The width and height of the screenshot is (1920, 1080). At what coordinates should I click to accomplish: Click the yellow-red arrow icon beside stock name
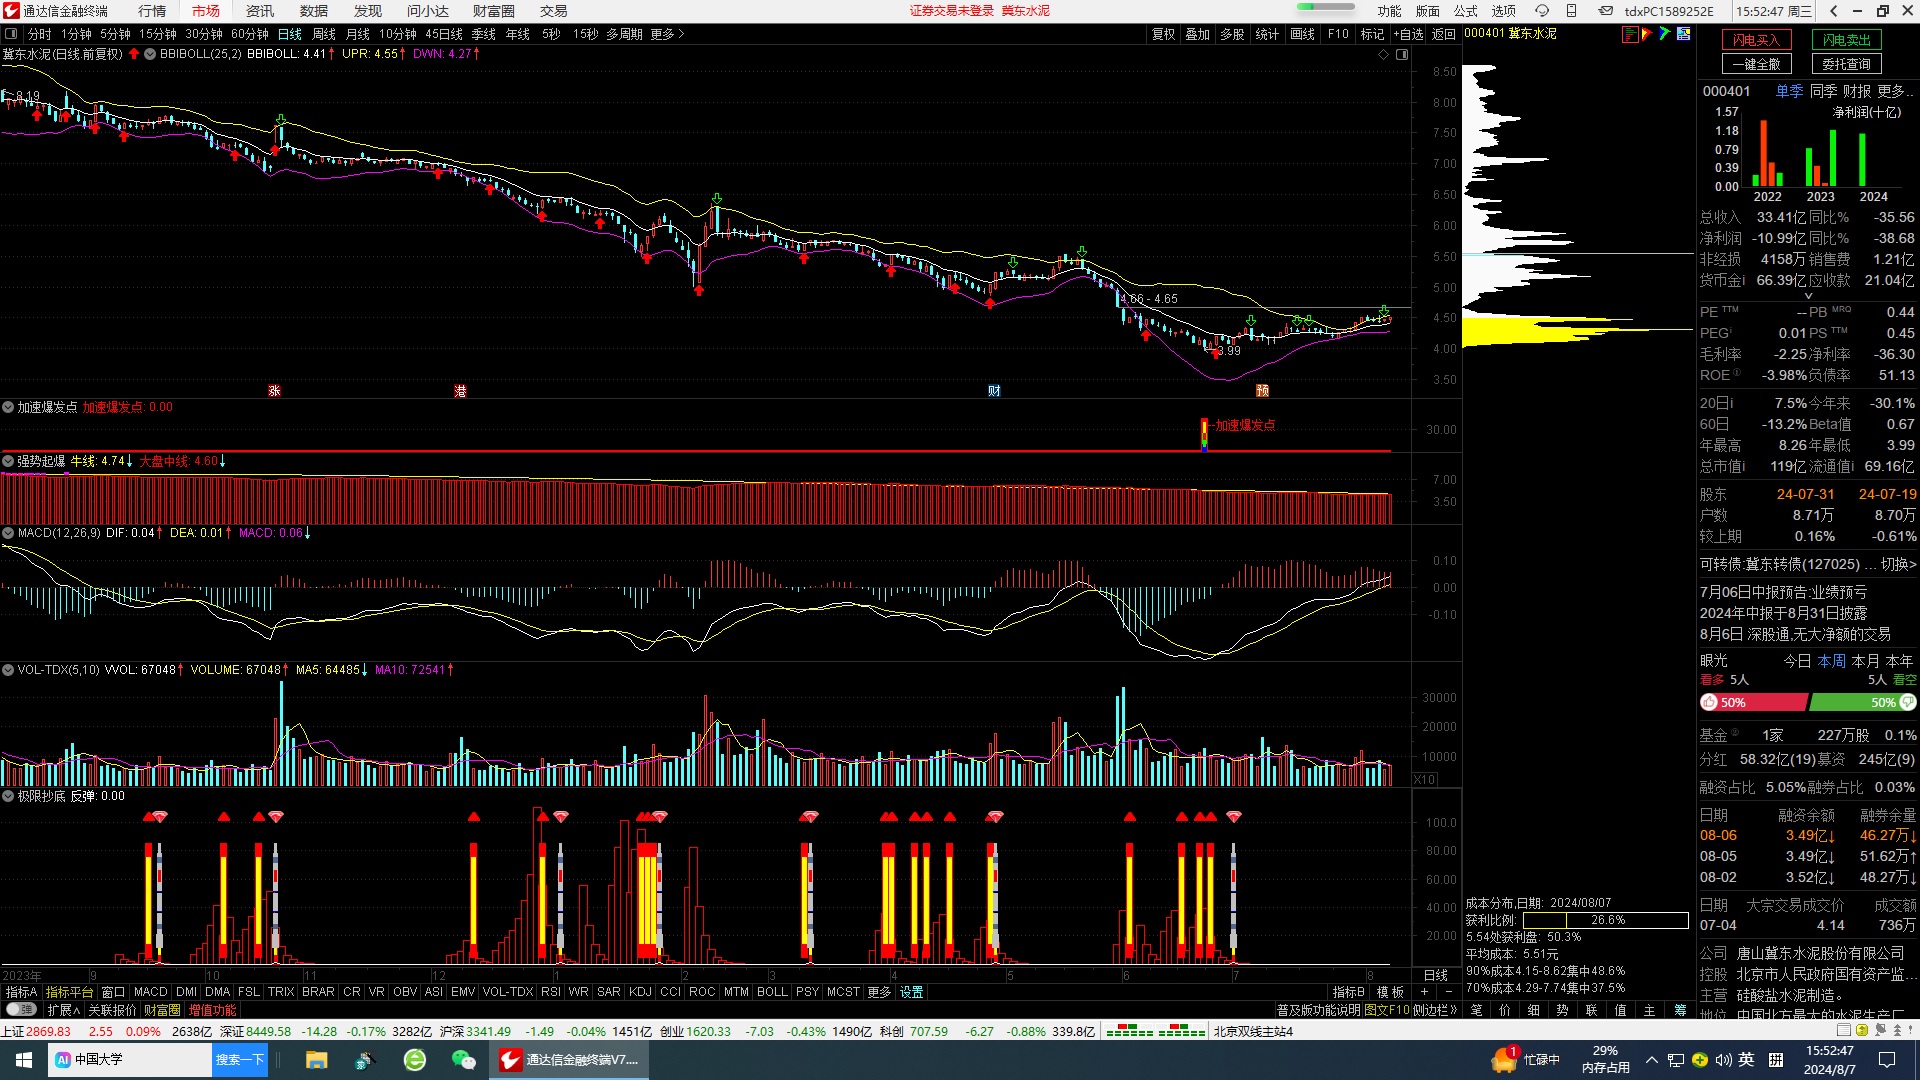pyautogui.click(x=1647, y=34)
